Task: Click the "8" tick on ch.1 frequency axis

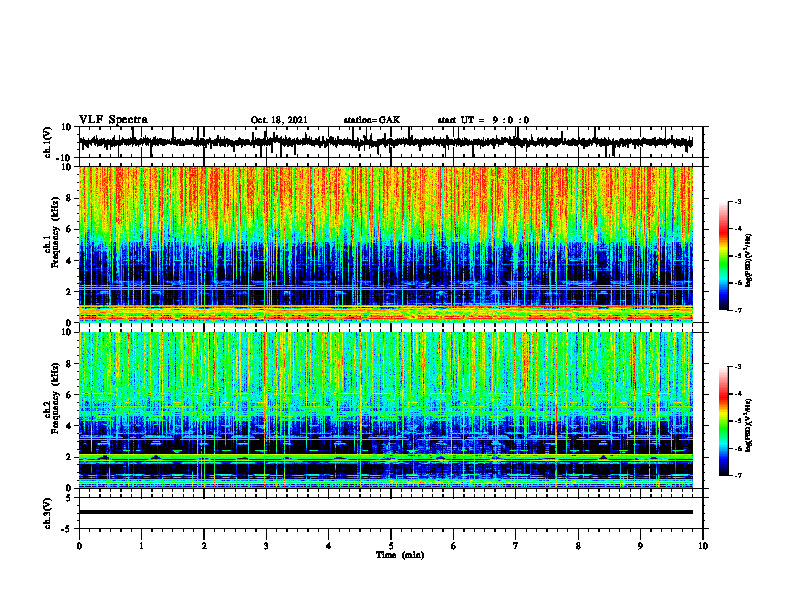Action: 70,198
